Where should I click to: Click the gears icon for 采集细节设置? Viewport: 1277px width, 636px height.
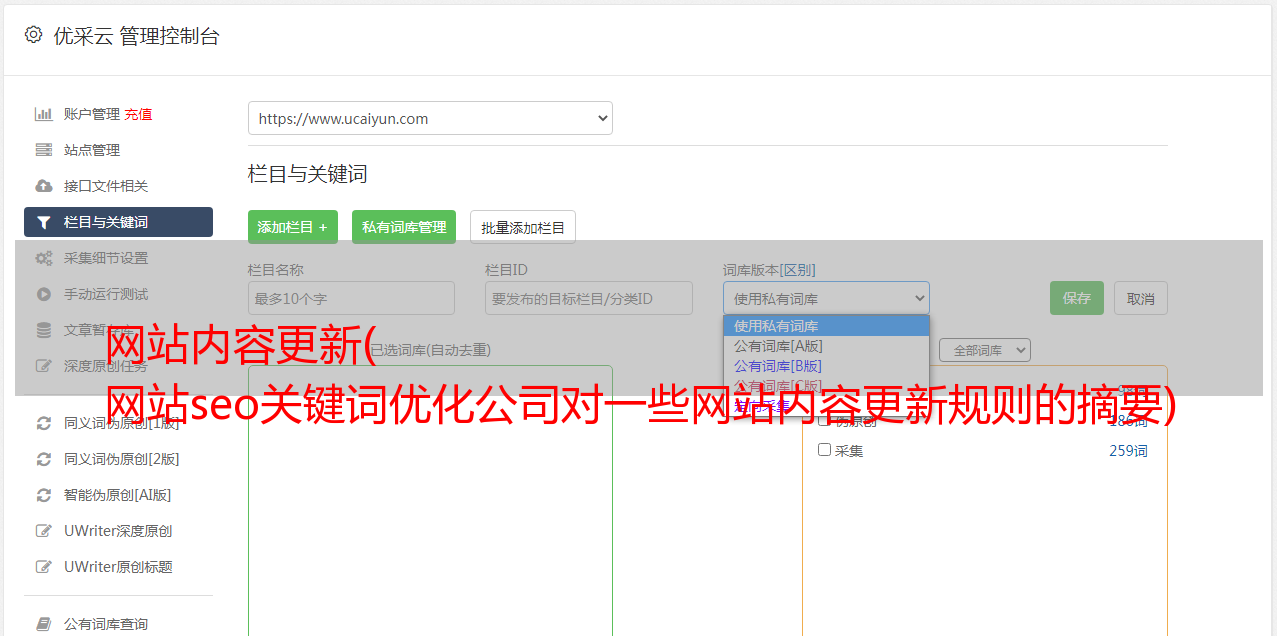point(43,258)
